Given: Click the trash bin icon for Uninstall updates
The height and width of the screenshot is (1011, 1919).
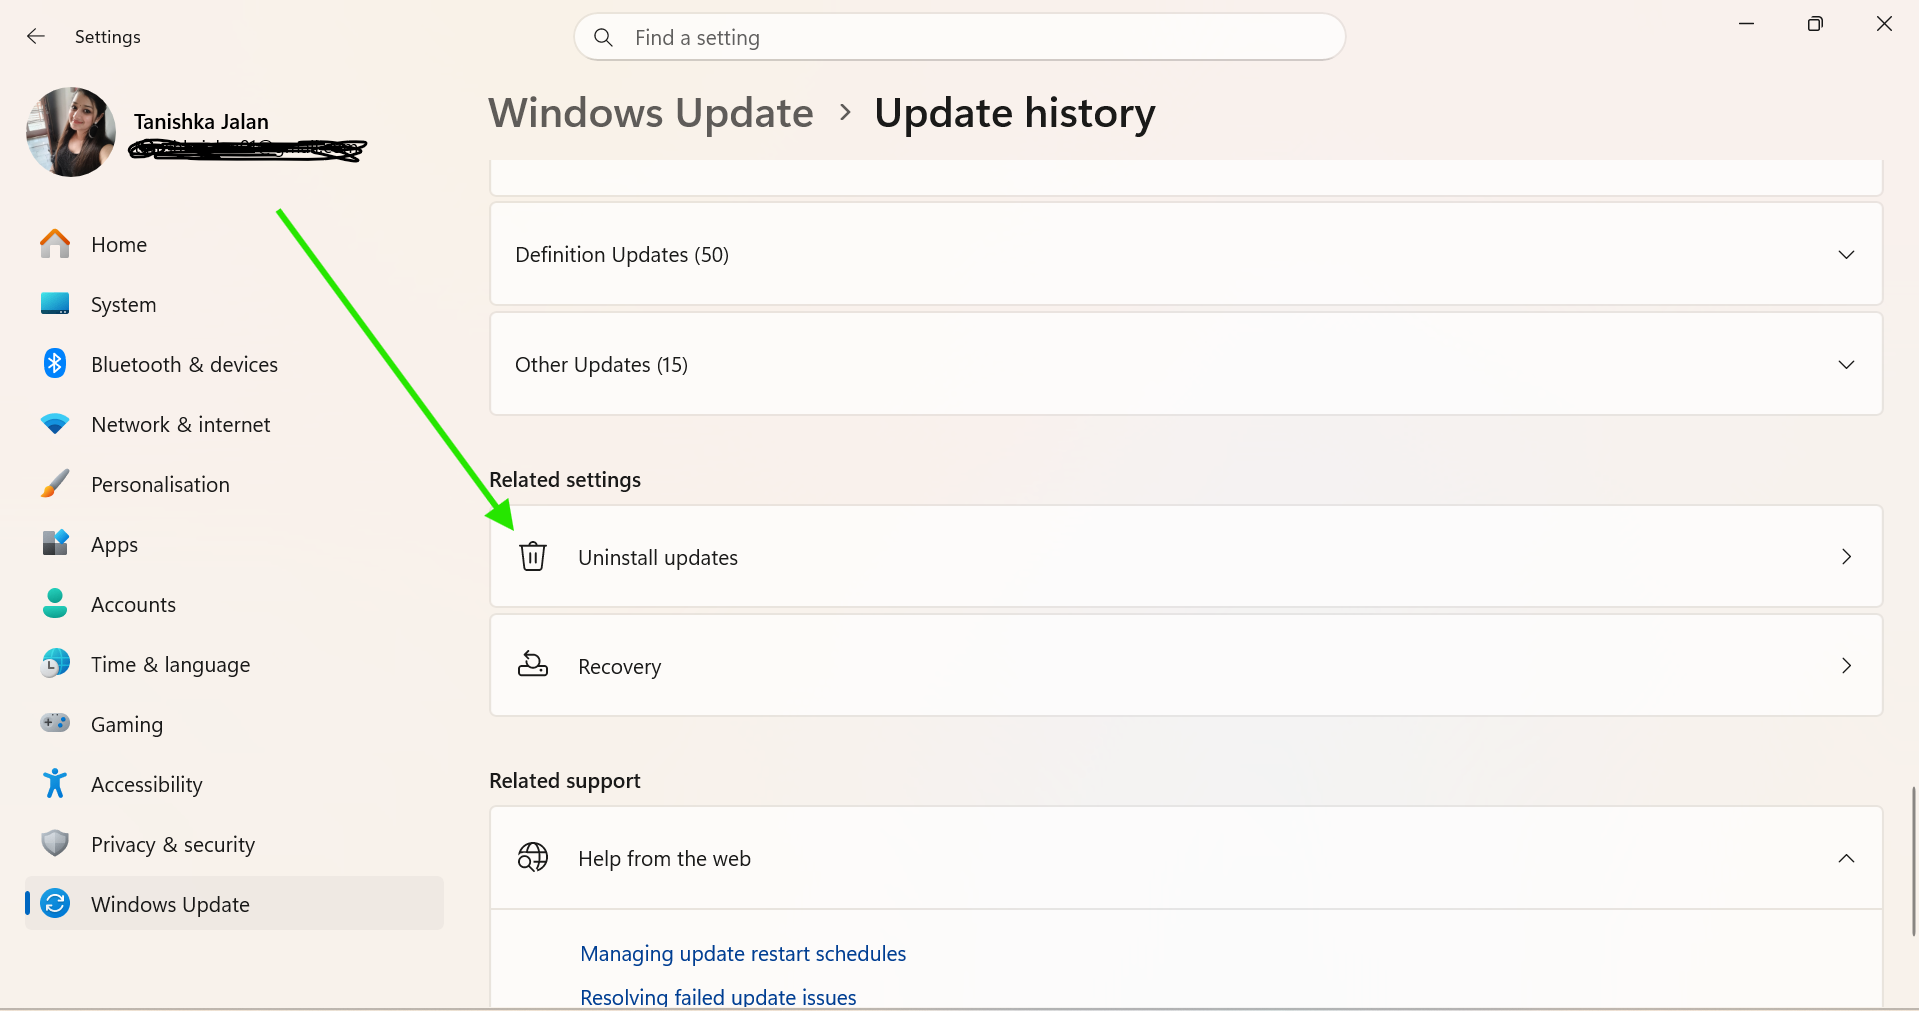Looking at the screenshot, I should [533, 556].
